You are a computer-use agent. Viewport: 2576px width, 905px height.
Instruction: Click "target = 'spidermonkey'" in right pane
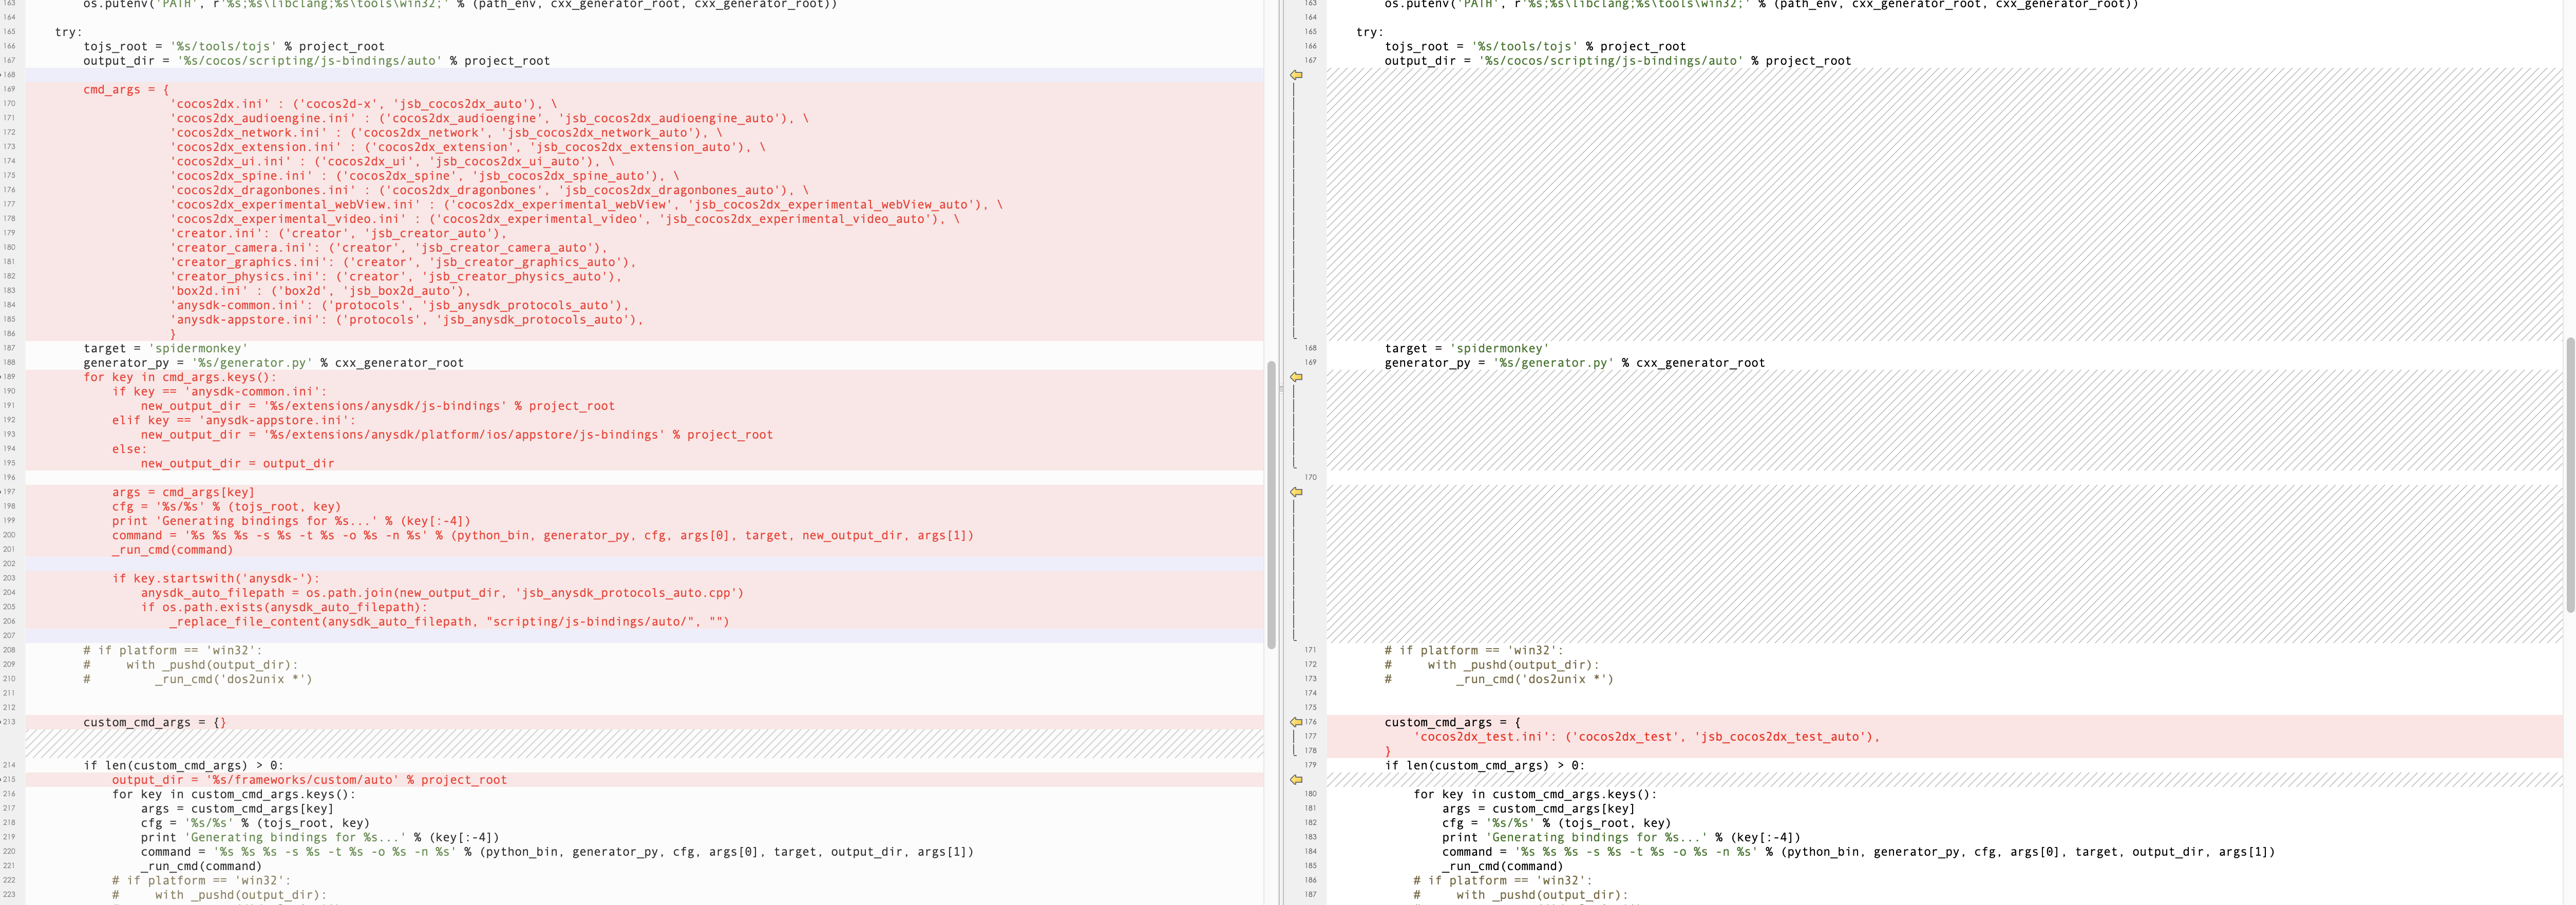tap(1466, 349)
